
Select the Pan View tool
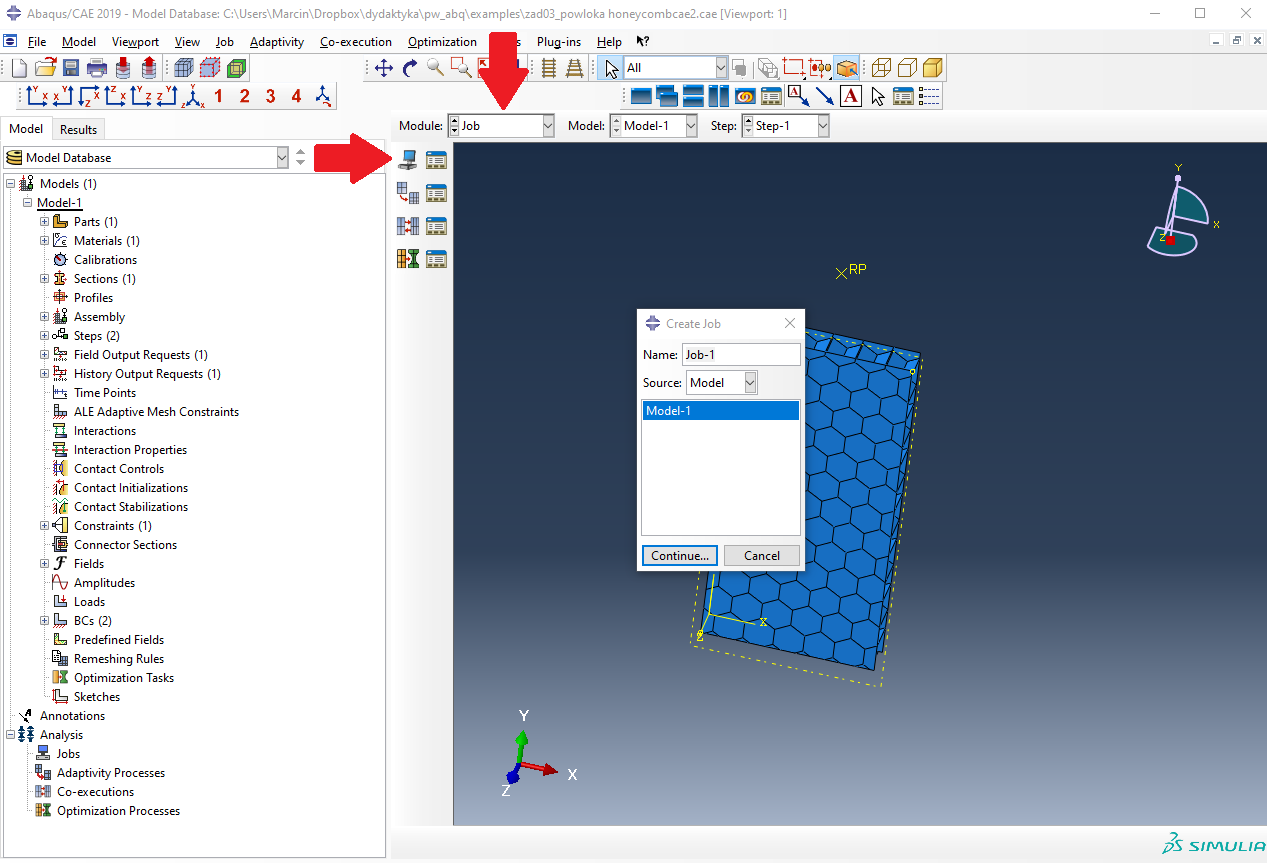pyautogui.click(x=383, y=68)
